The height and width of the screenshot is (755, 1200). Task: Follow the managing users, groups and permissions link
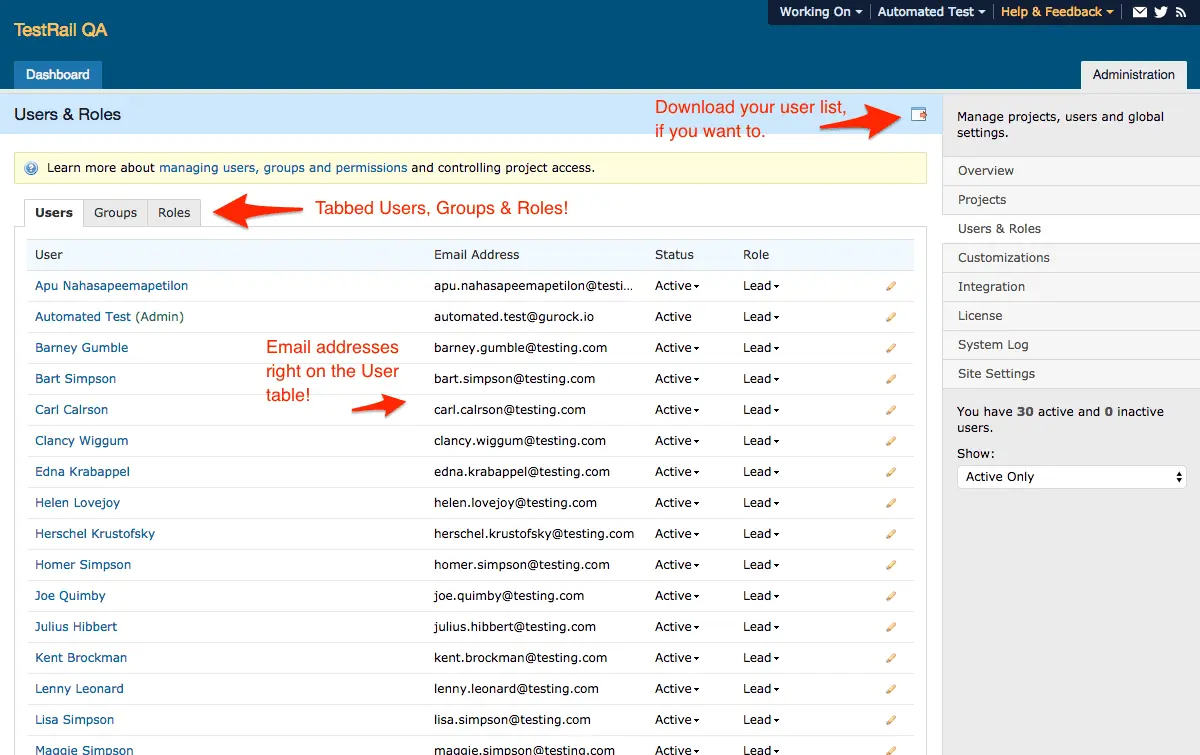pos(283,168)
